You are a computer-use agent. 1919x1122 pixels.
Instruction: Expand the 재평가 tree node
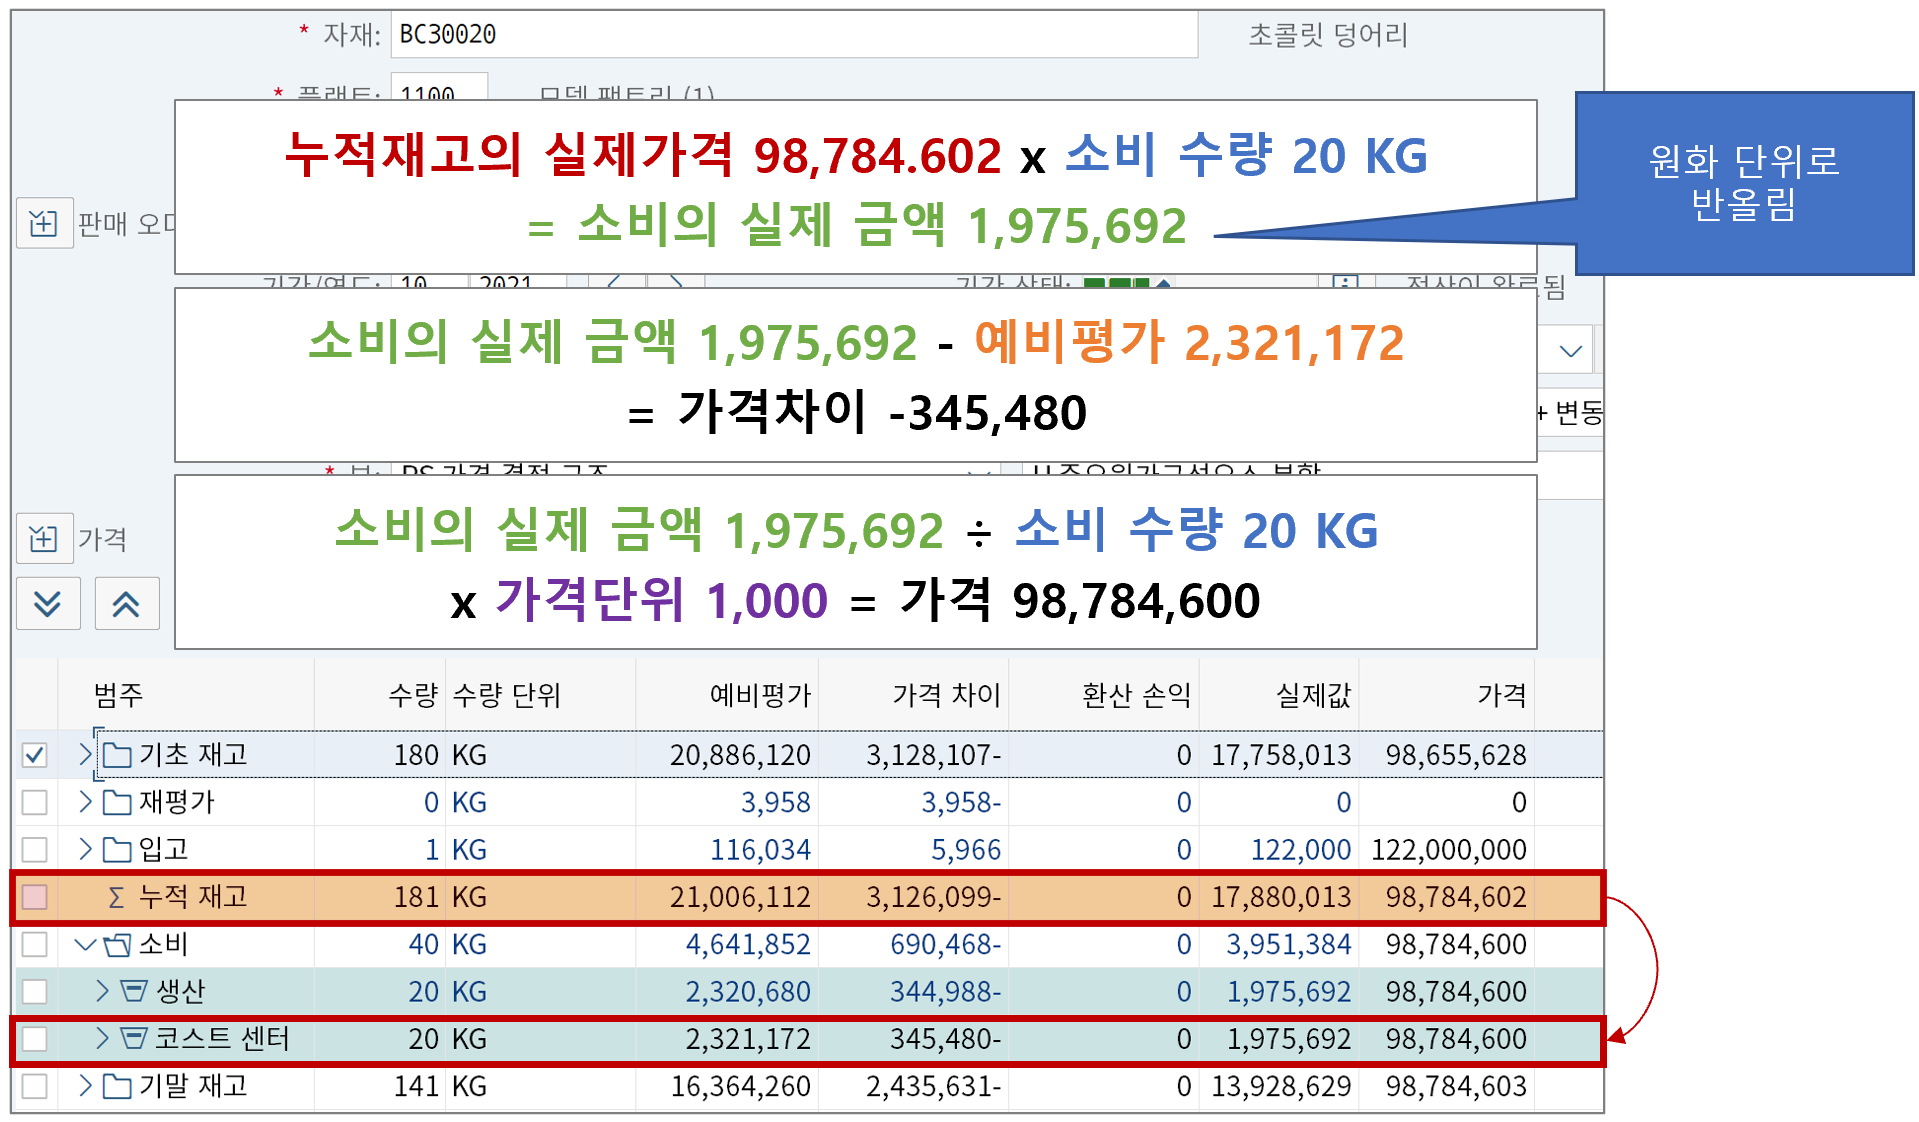[85, 802]
